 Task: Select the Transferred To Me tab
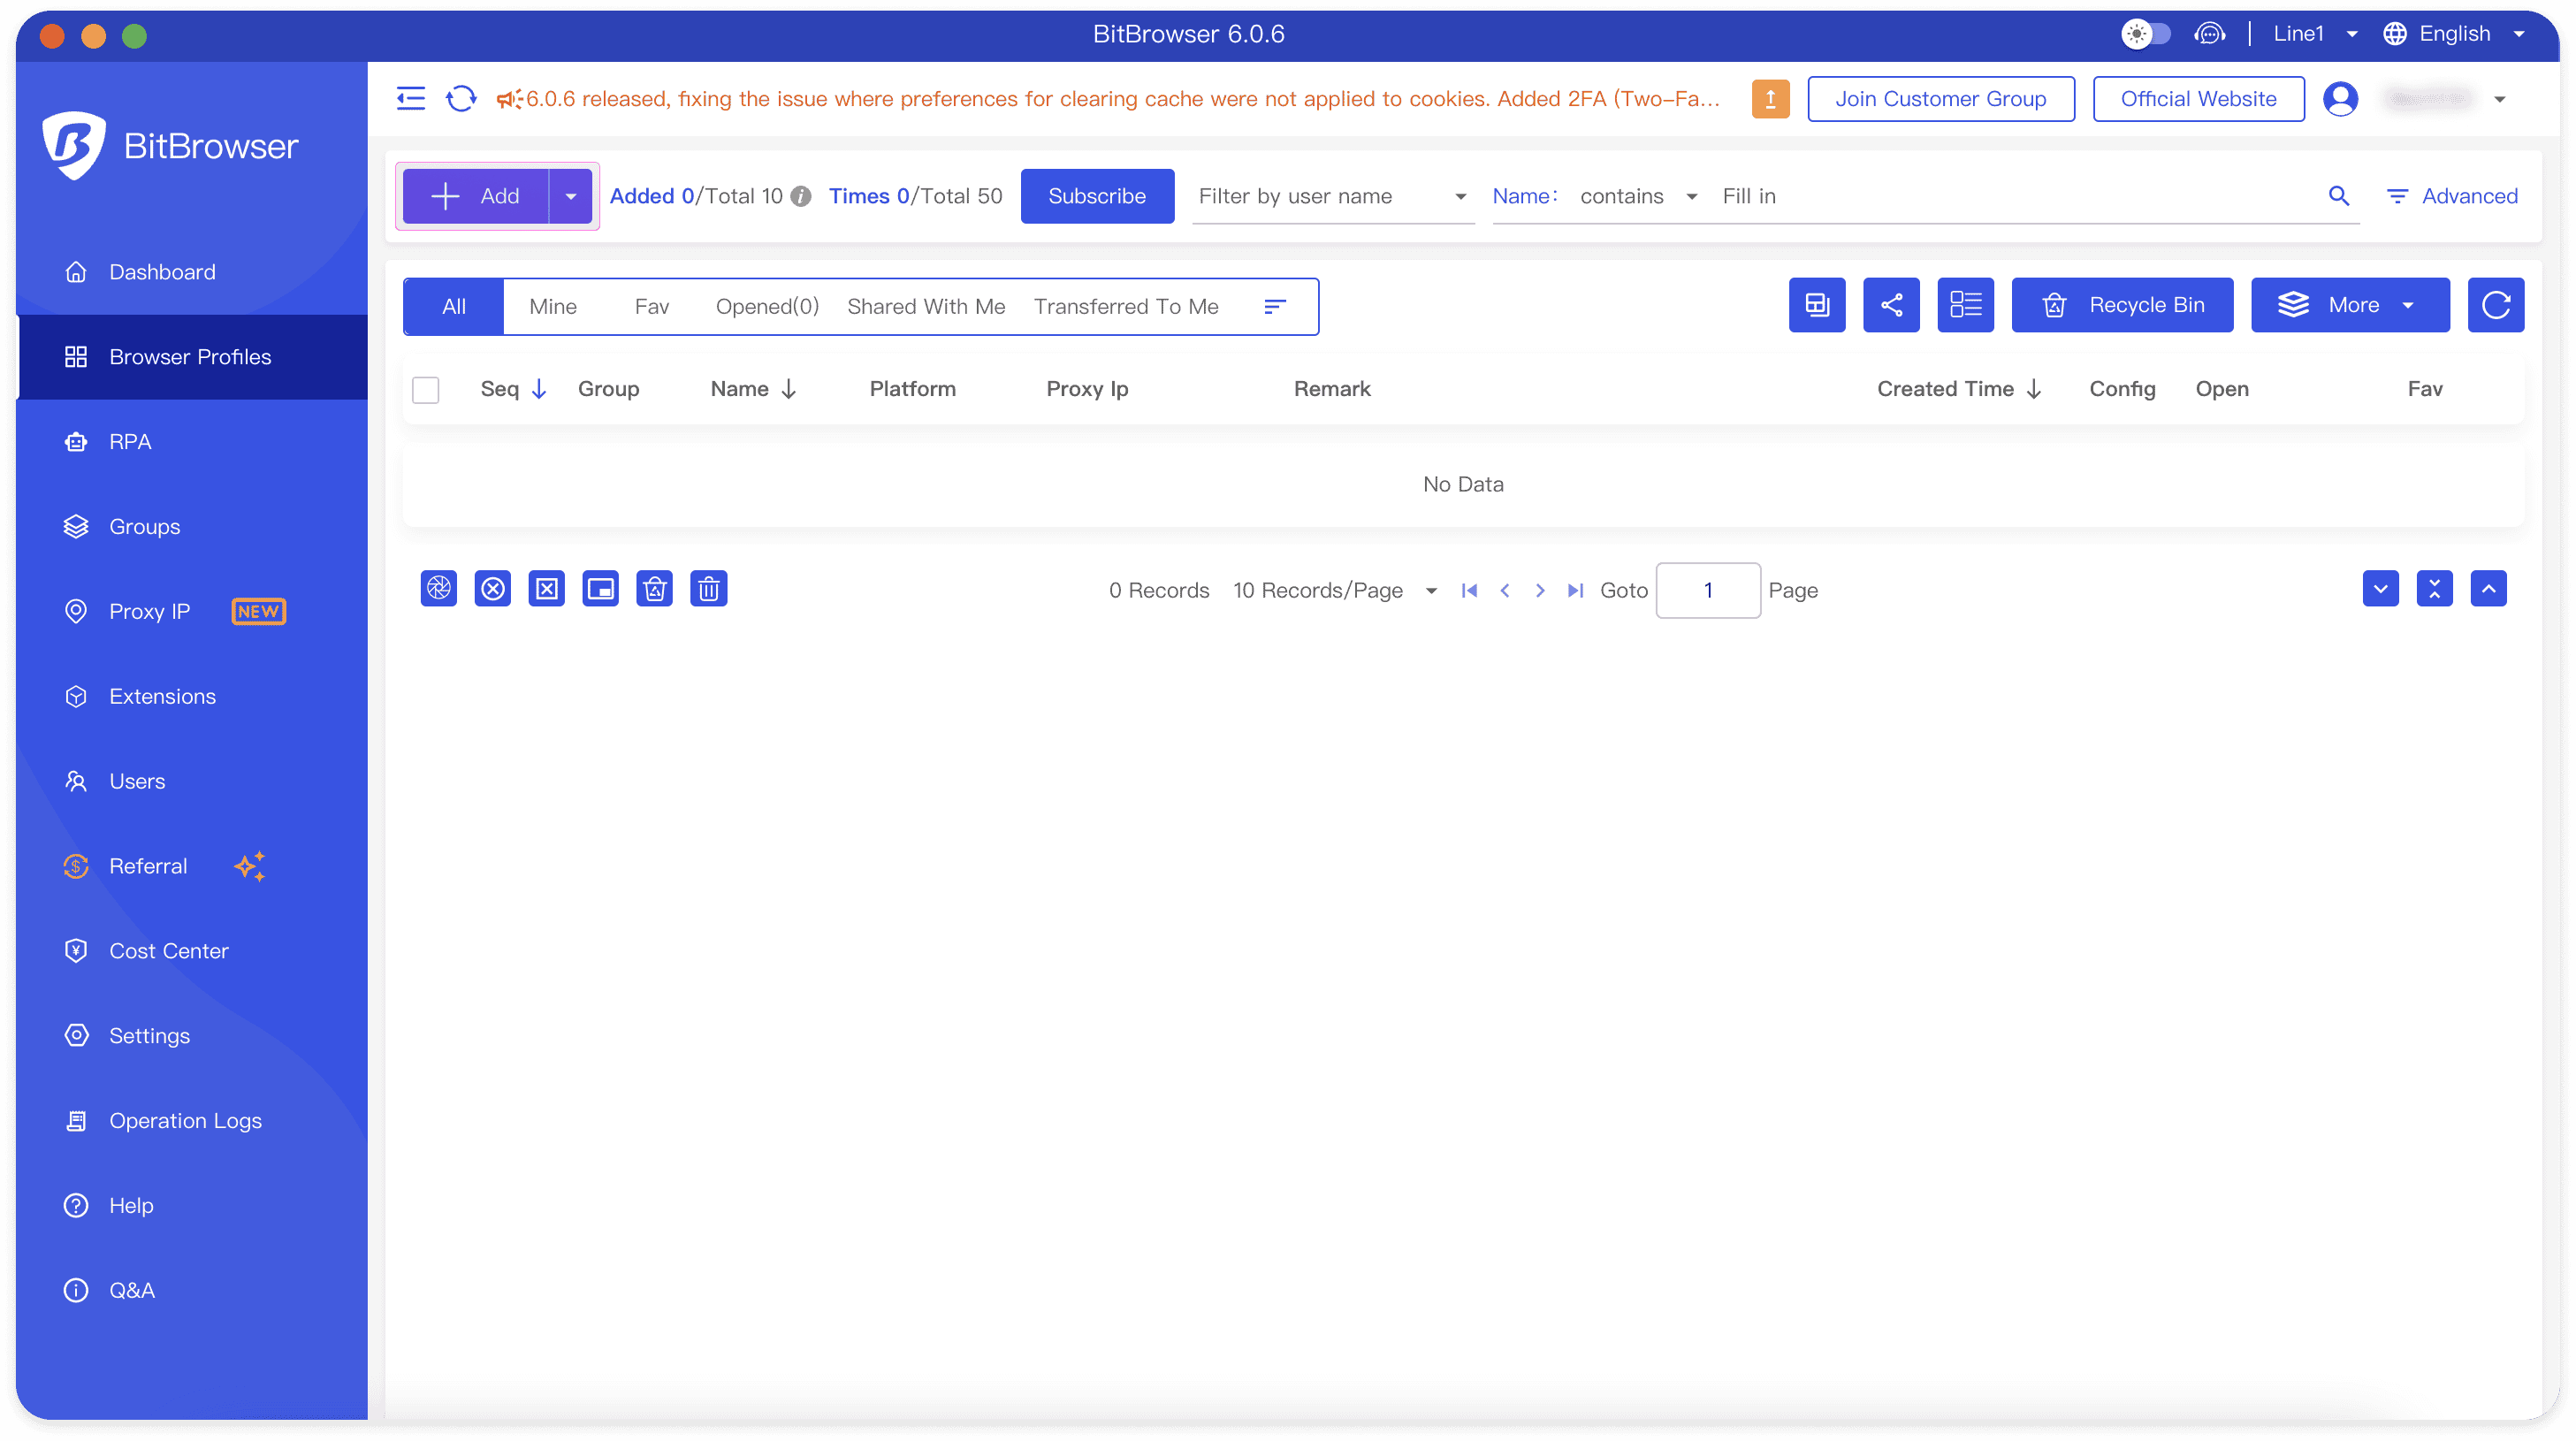pyautogui.click(x=1126, y=307)
